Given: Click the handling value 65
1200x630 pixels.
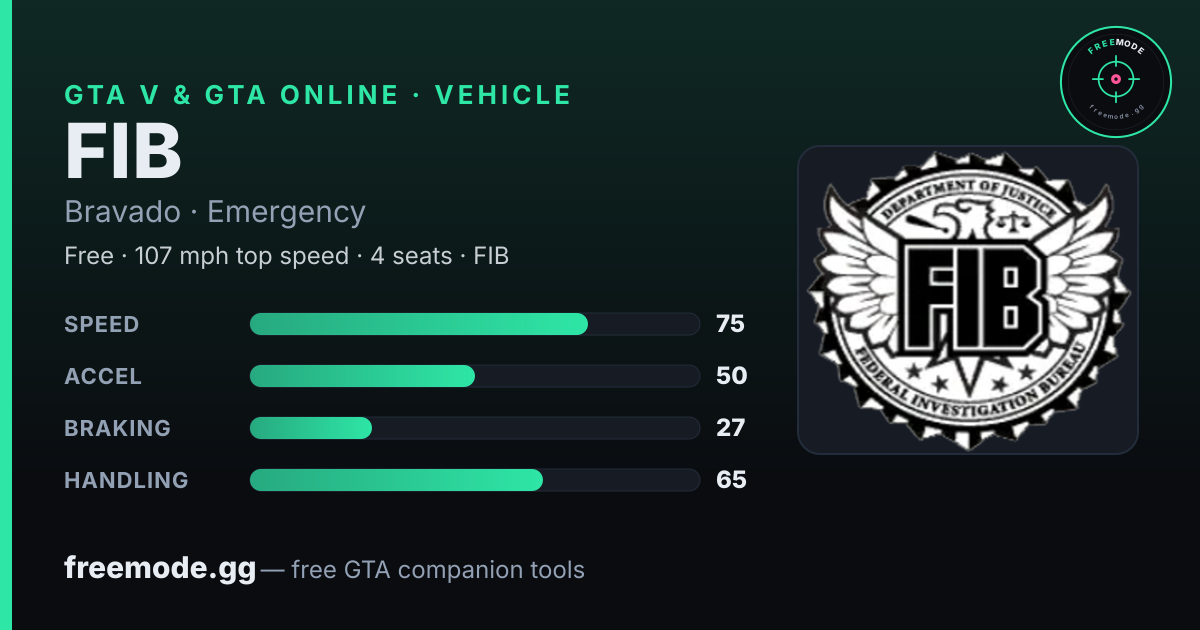Looking at the screenshot, I should coord(731,480).
